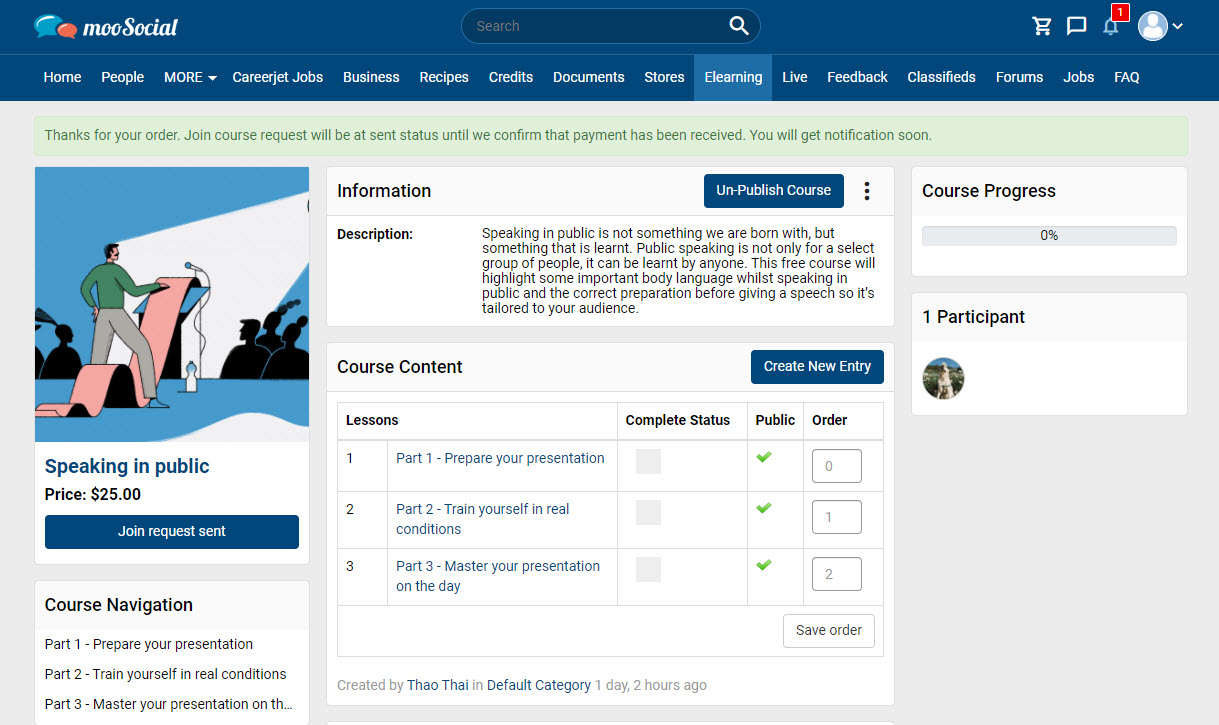1219x725 pixels.
Task: Open the People menu item
Action: [123, 77]
